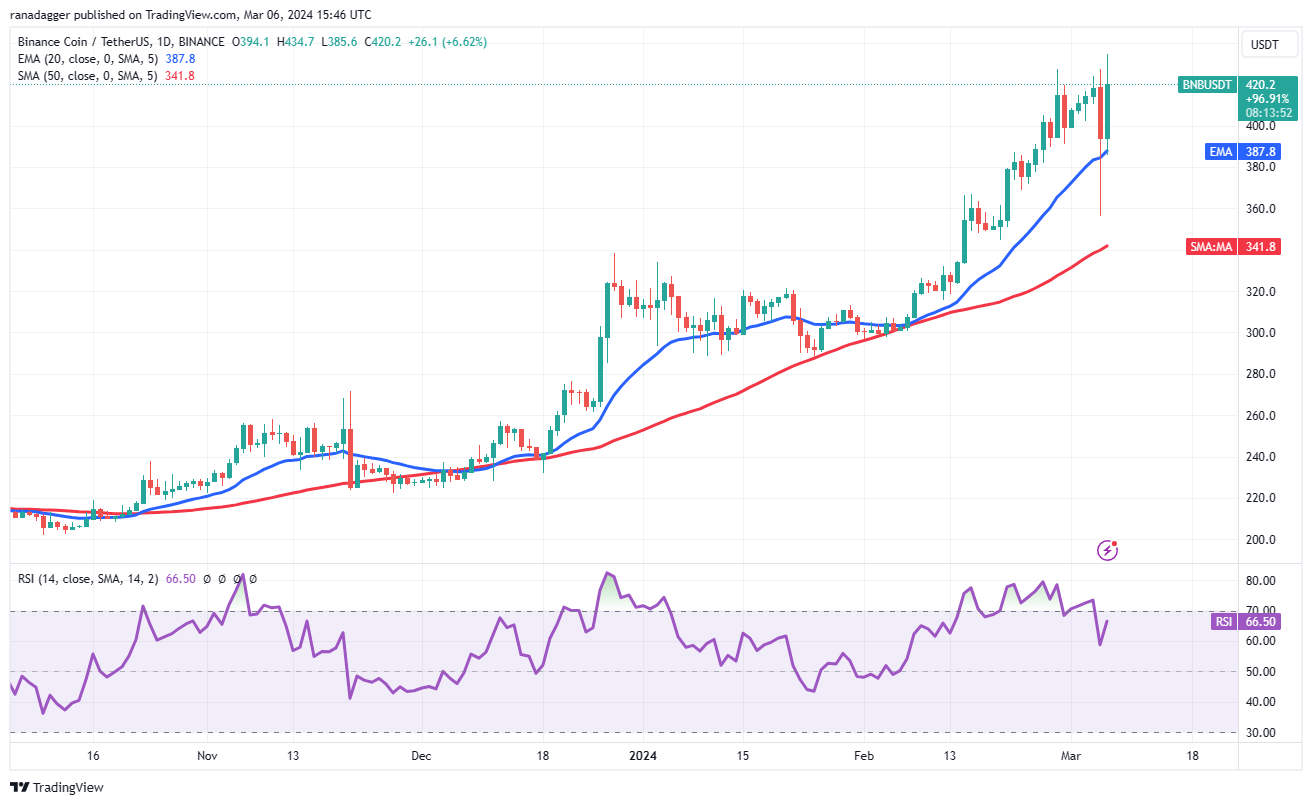Click the 16 date label on the time axis
Image resolution: width=1312 pixels, height=805 pixels.
tap(93, 757)
